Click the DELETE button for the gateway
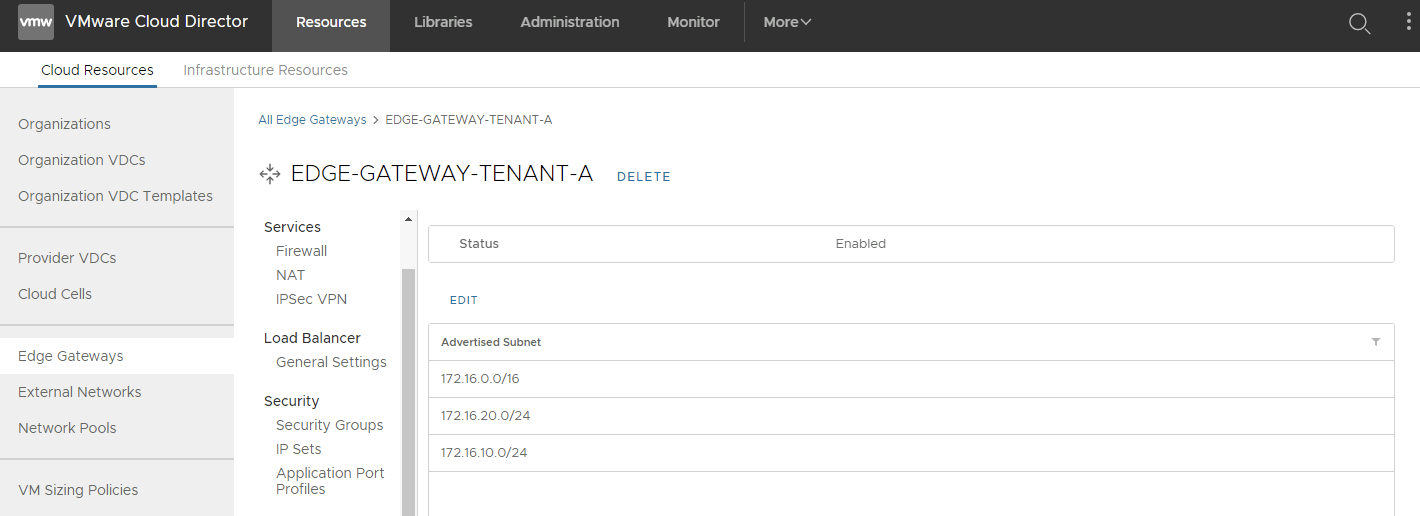The image size is (1420, 516). tap(643, 177)
